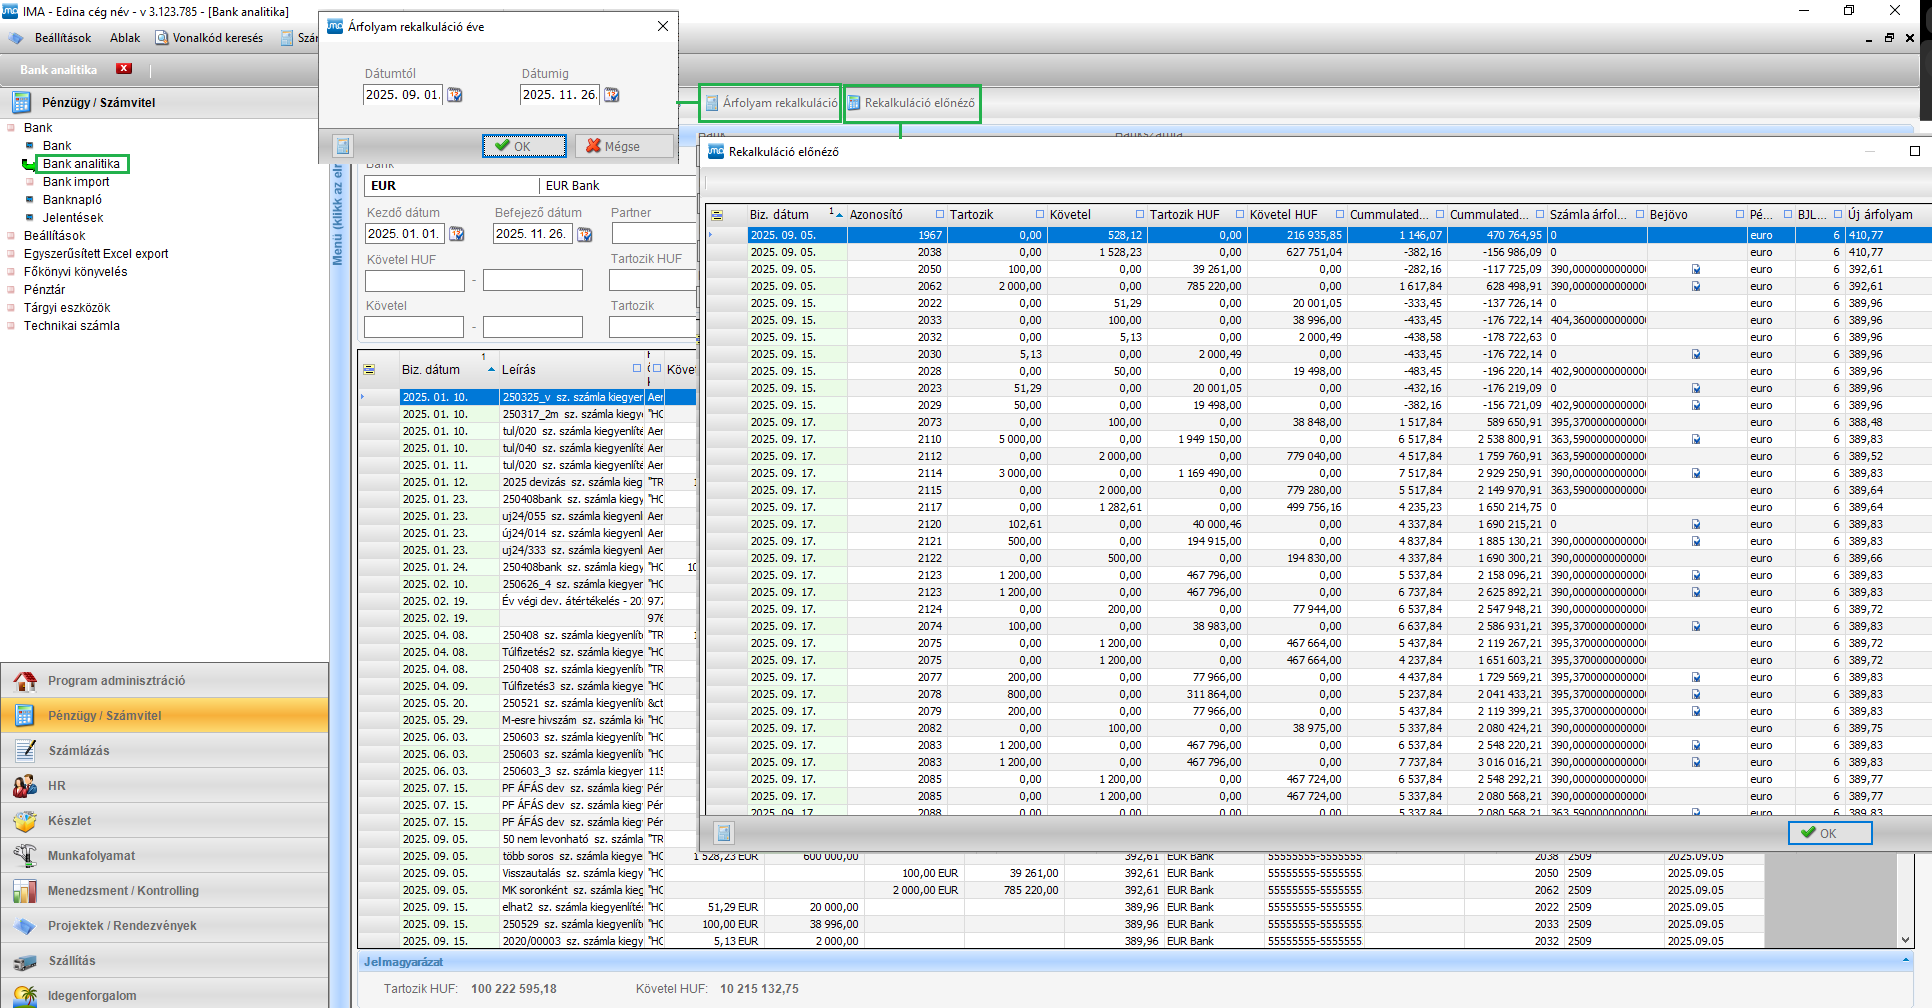Screen dimensions: 1932x1008
Task: Open the Készlet inventory module
Action: tap(68, 821)
